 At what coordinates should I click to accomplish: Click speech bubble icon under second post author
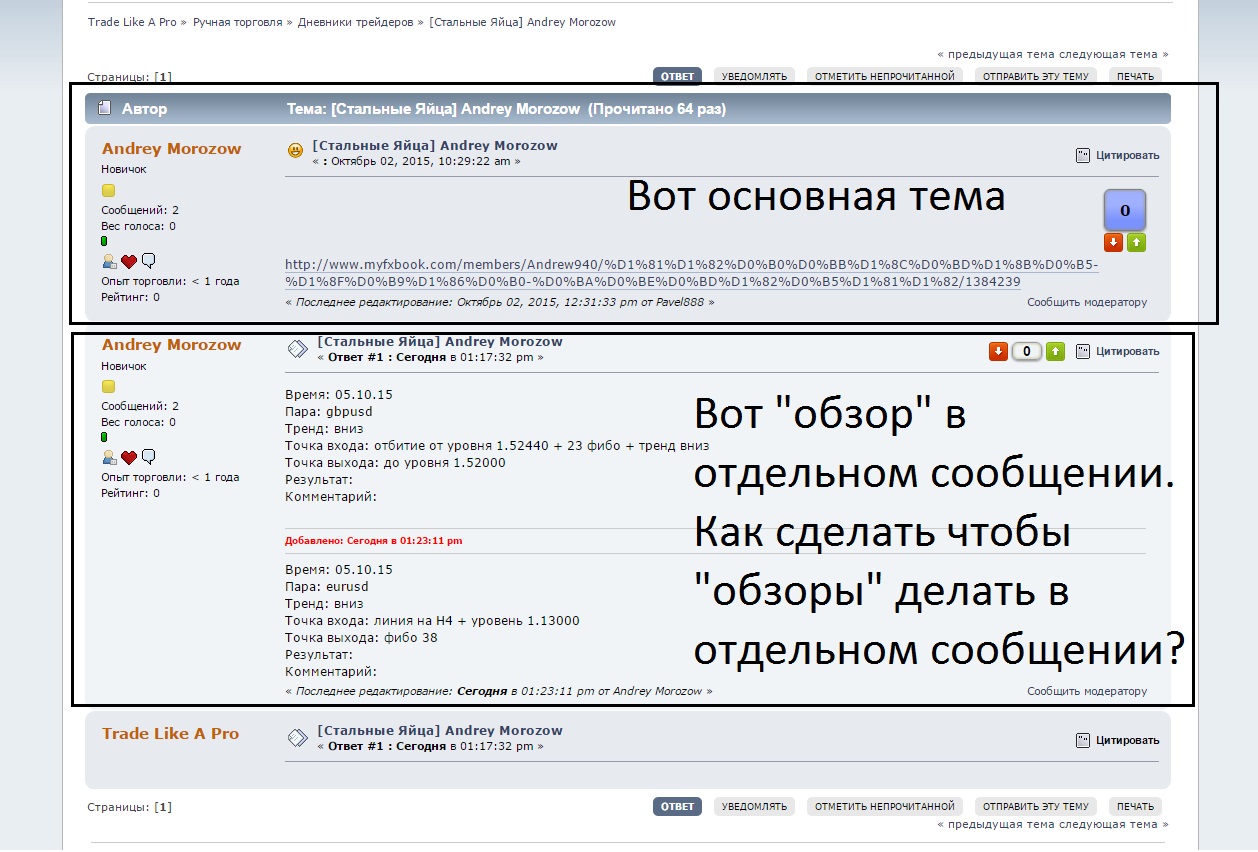click(148, 457)
